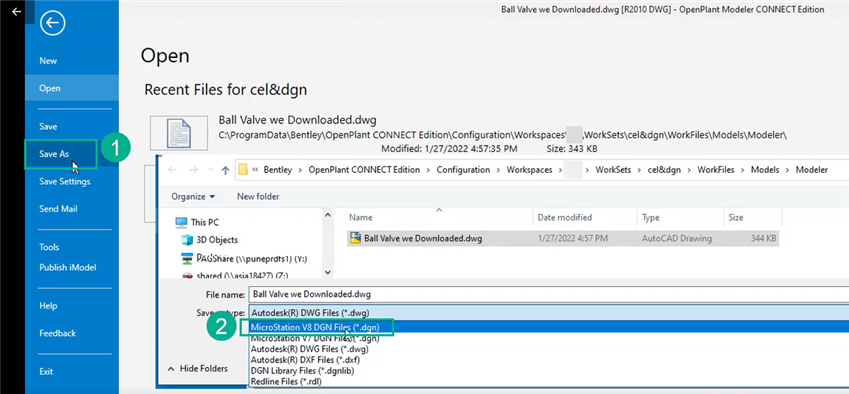Screen dimensions: 849x394
Task: Click Exit to close the application
Action: pyautogui.click(x=46, y=372)
